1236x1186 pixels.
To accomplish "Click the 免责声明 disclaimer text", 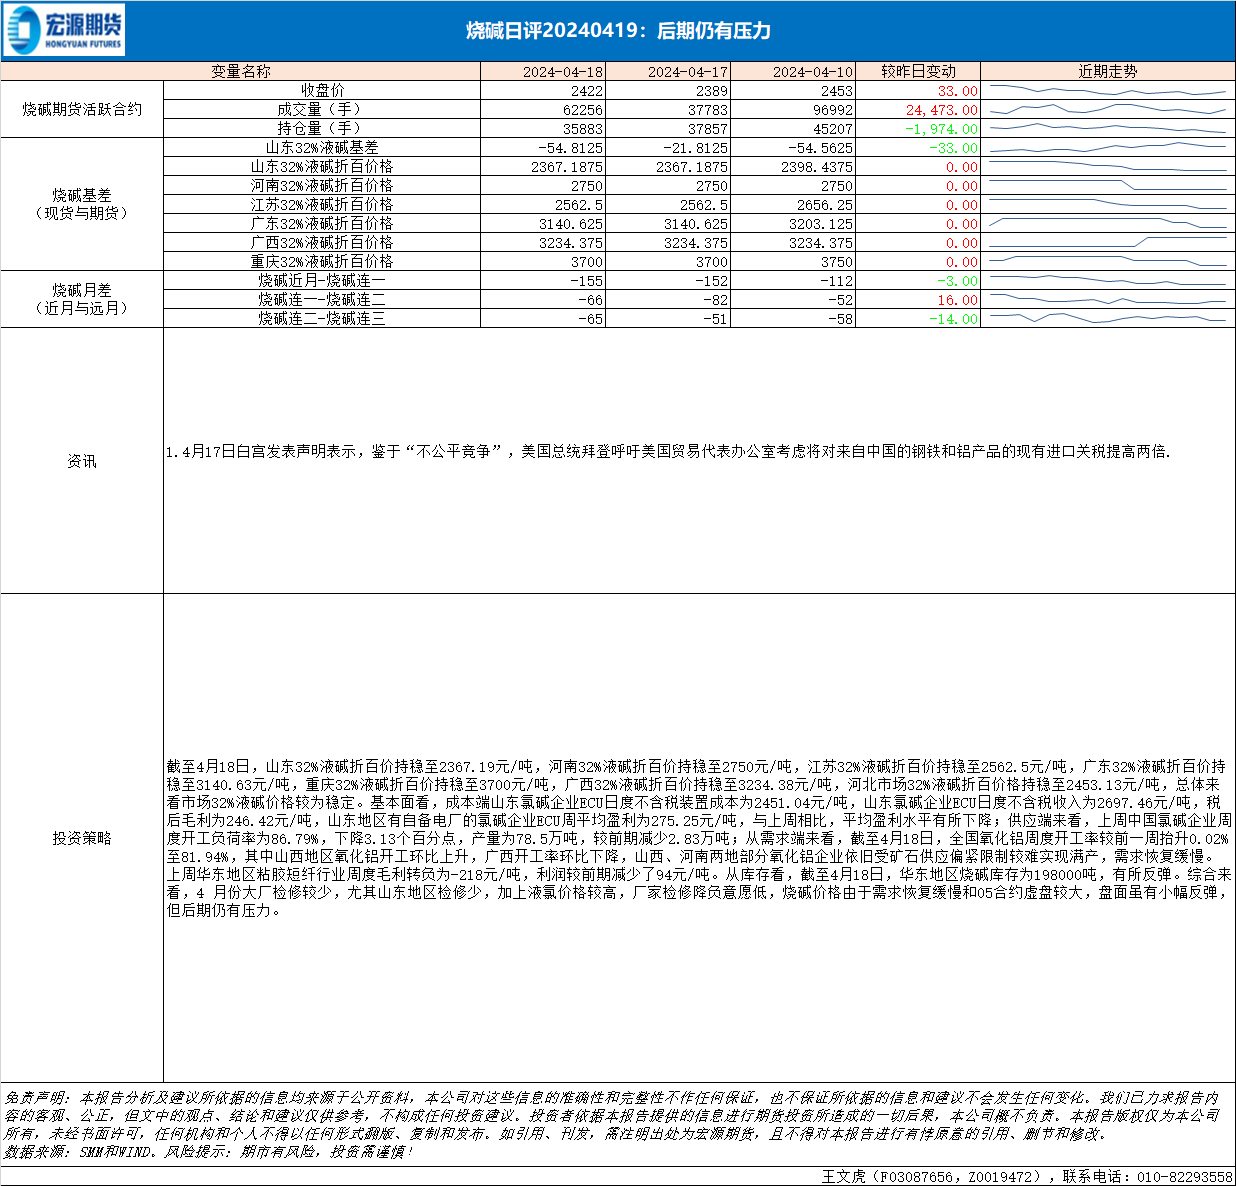I will (612, 1115).
